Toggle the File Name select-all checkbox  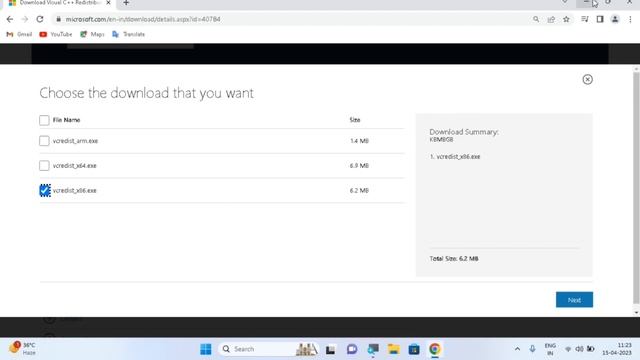pyautogui.click(x=44, y=120)
